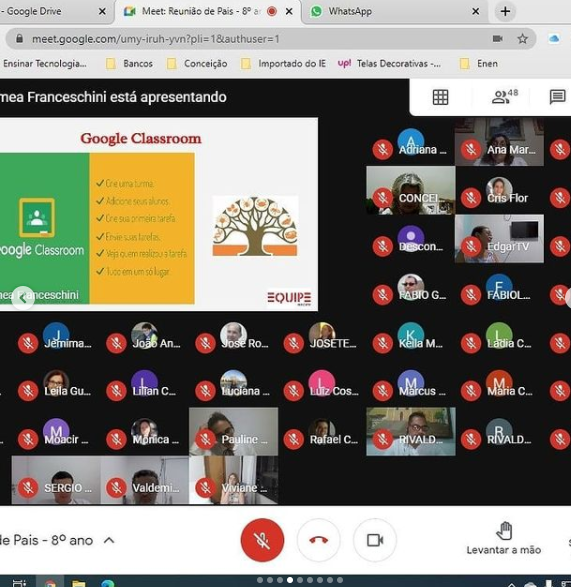The height and width of the screenshot is (587, 571).
Task: Open the Bancos bookmarks folder
Action: 130,64
